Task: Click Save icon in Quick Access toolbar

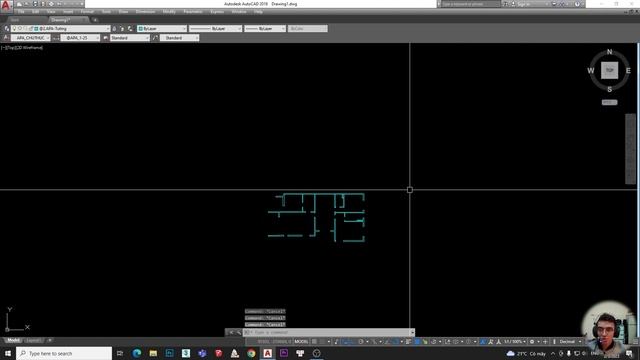Action: (x=35, y=4)
